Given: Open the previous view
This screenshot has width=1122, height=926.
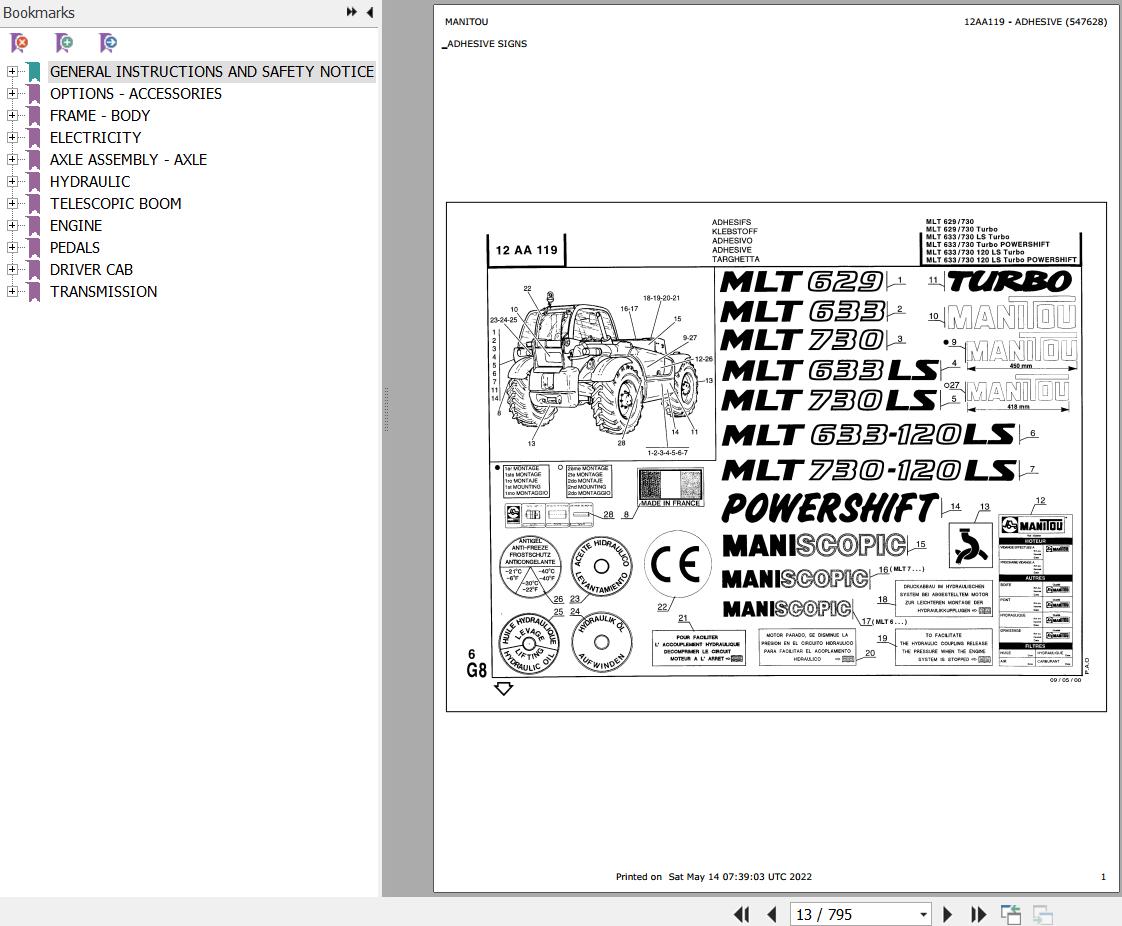Looking at the screenshot, I should click(x=1011, y=914).
